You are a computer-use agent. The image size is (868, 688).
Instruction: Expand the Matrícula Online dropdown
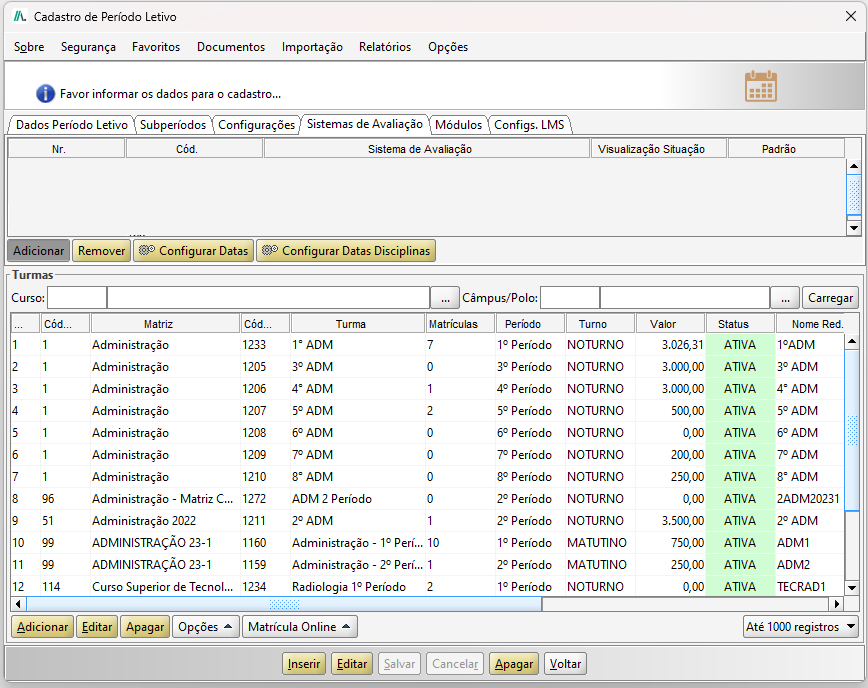pyautogui.click(x=299, y=627)
